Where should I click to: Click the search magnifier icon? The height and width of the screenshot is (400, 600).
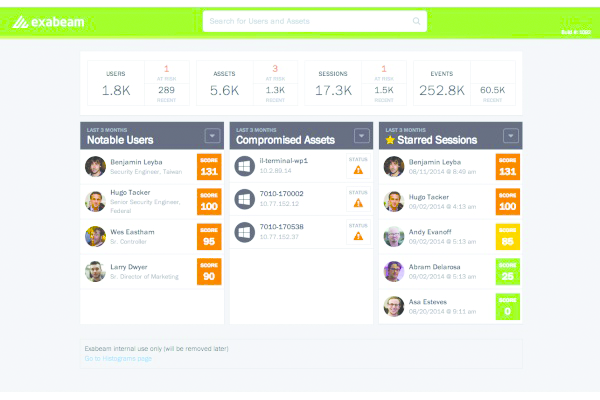pyautogui.click(x=416, y=21)
